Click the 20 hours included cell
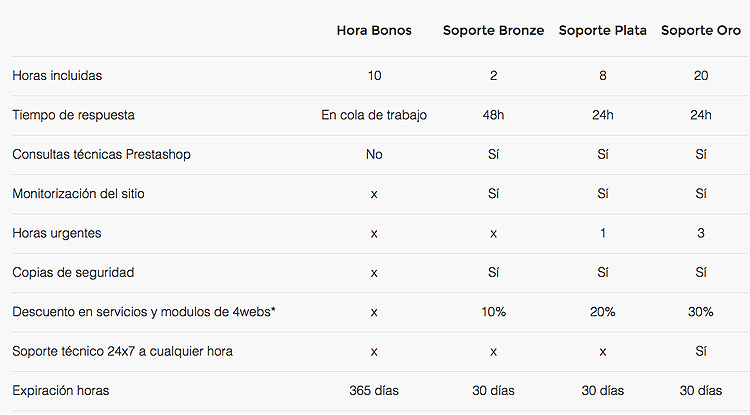 (x=701, y=76)
